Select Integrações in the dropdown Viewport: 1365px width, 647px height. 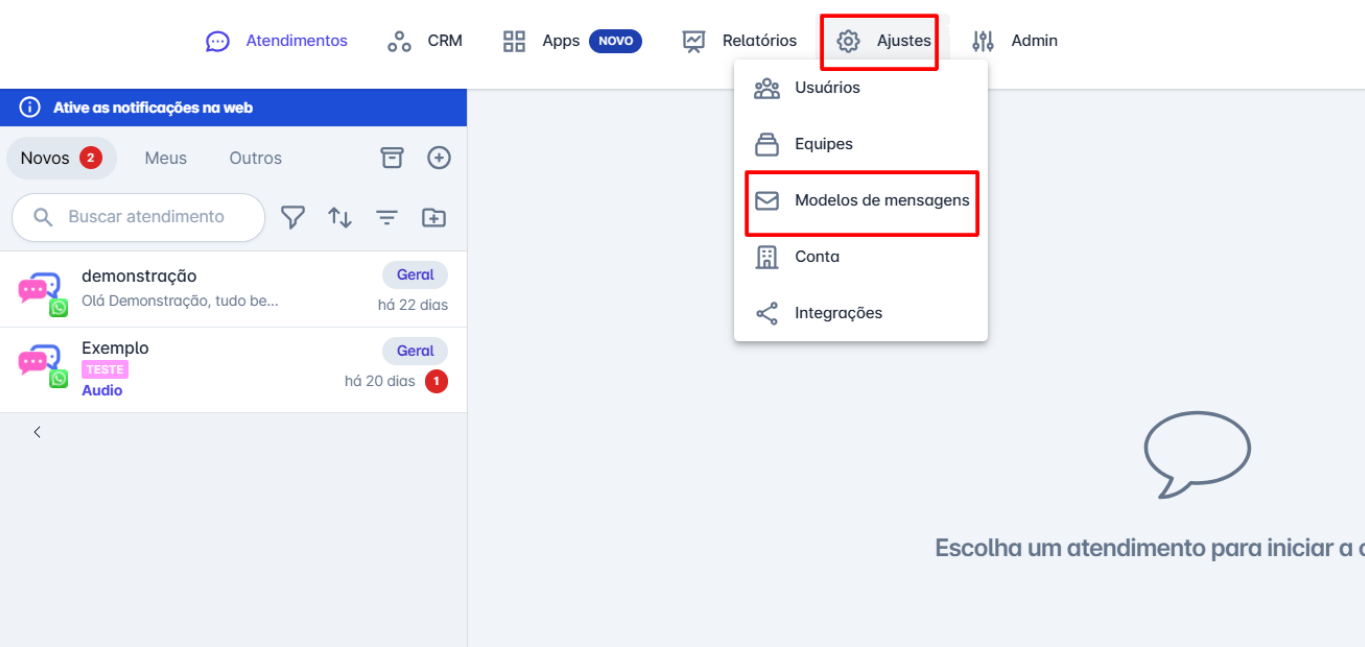tap(838, 313)
